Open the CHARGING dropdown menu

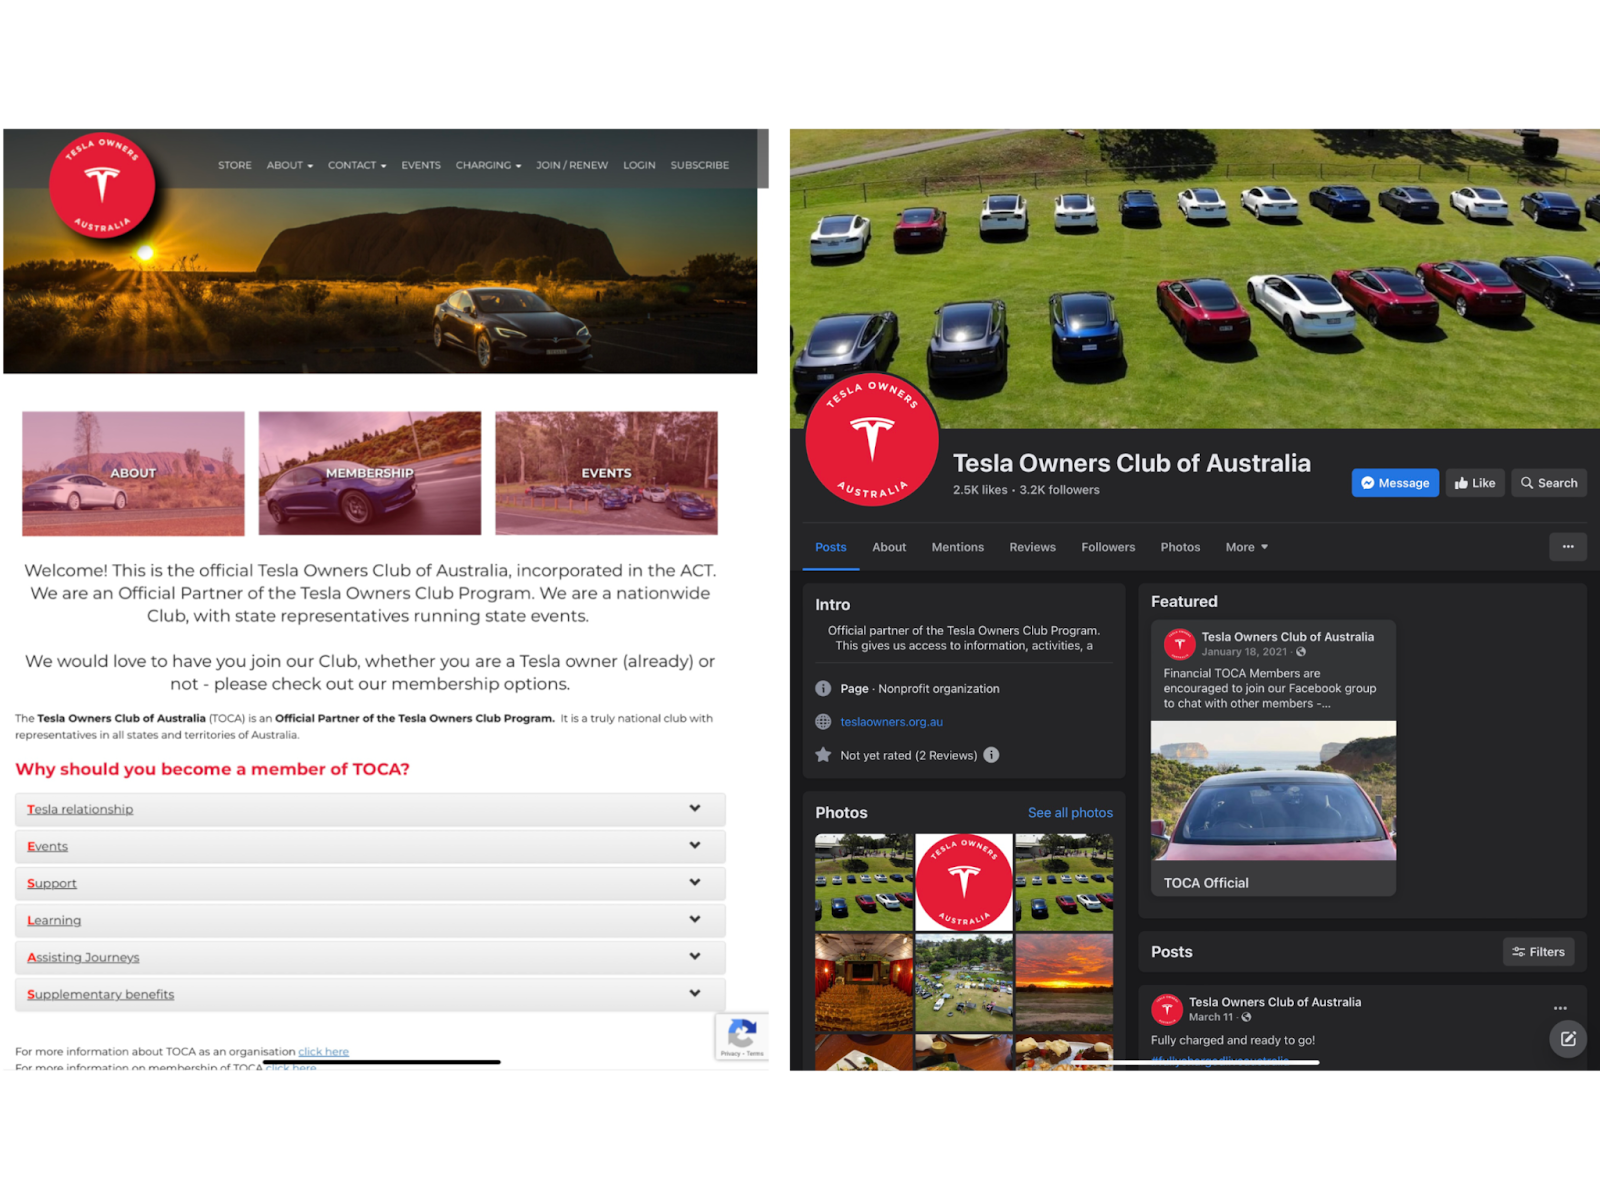(x=488, y=165)
